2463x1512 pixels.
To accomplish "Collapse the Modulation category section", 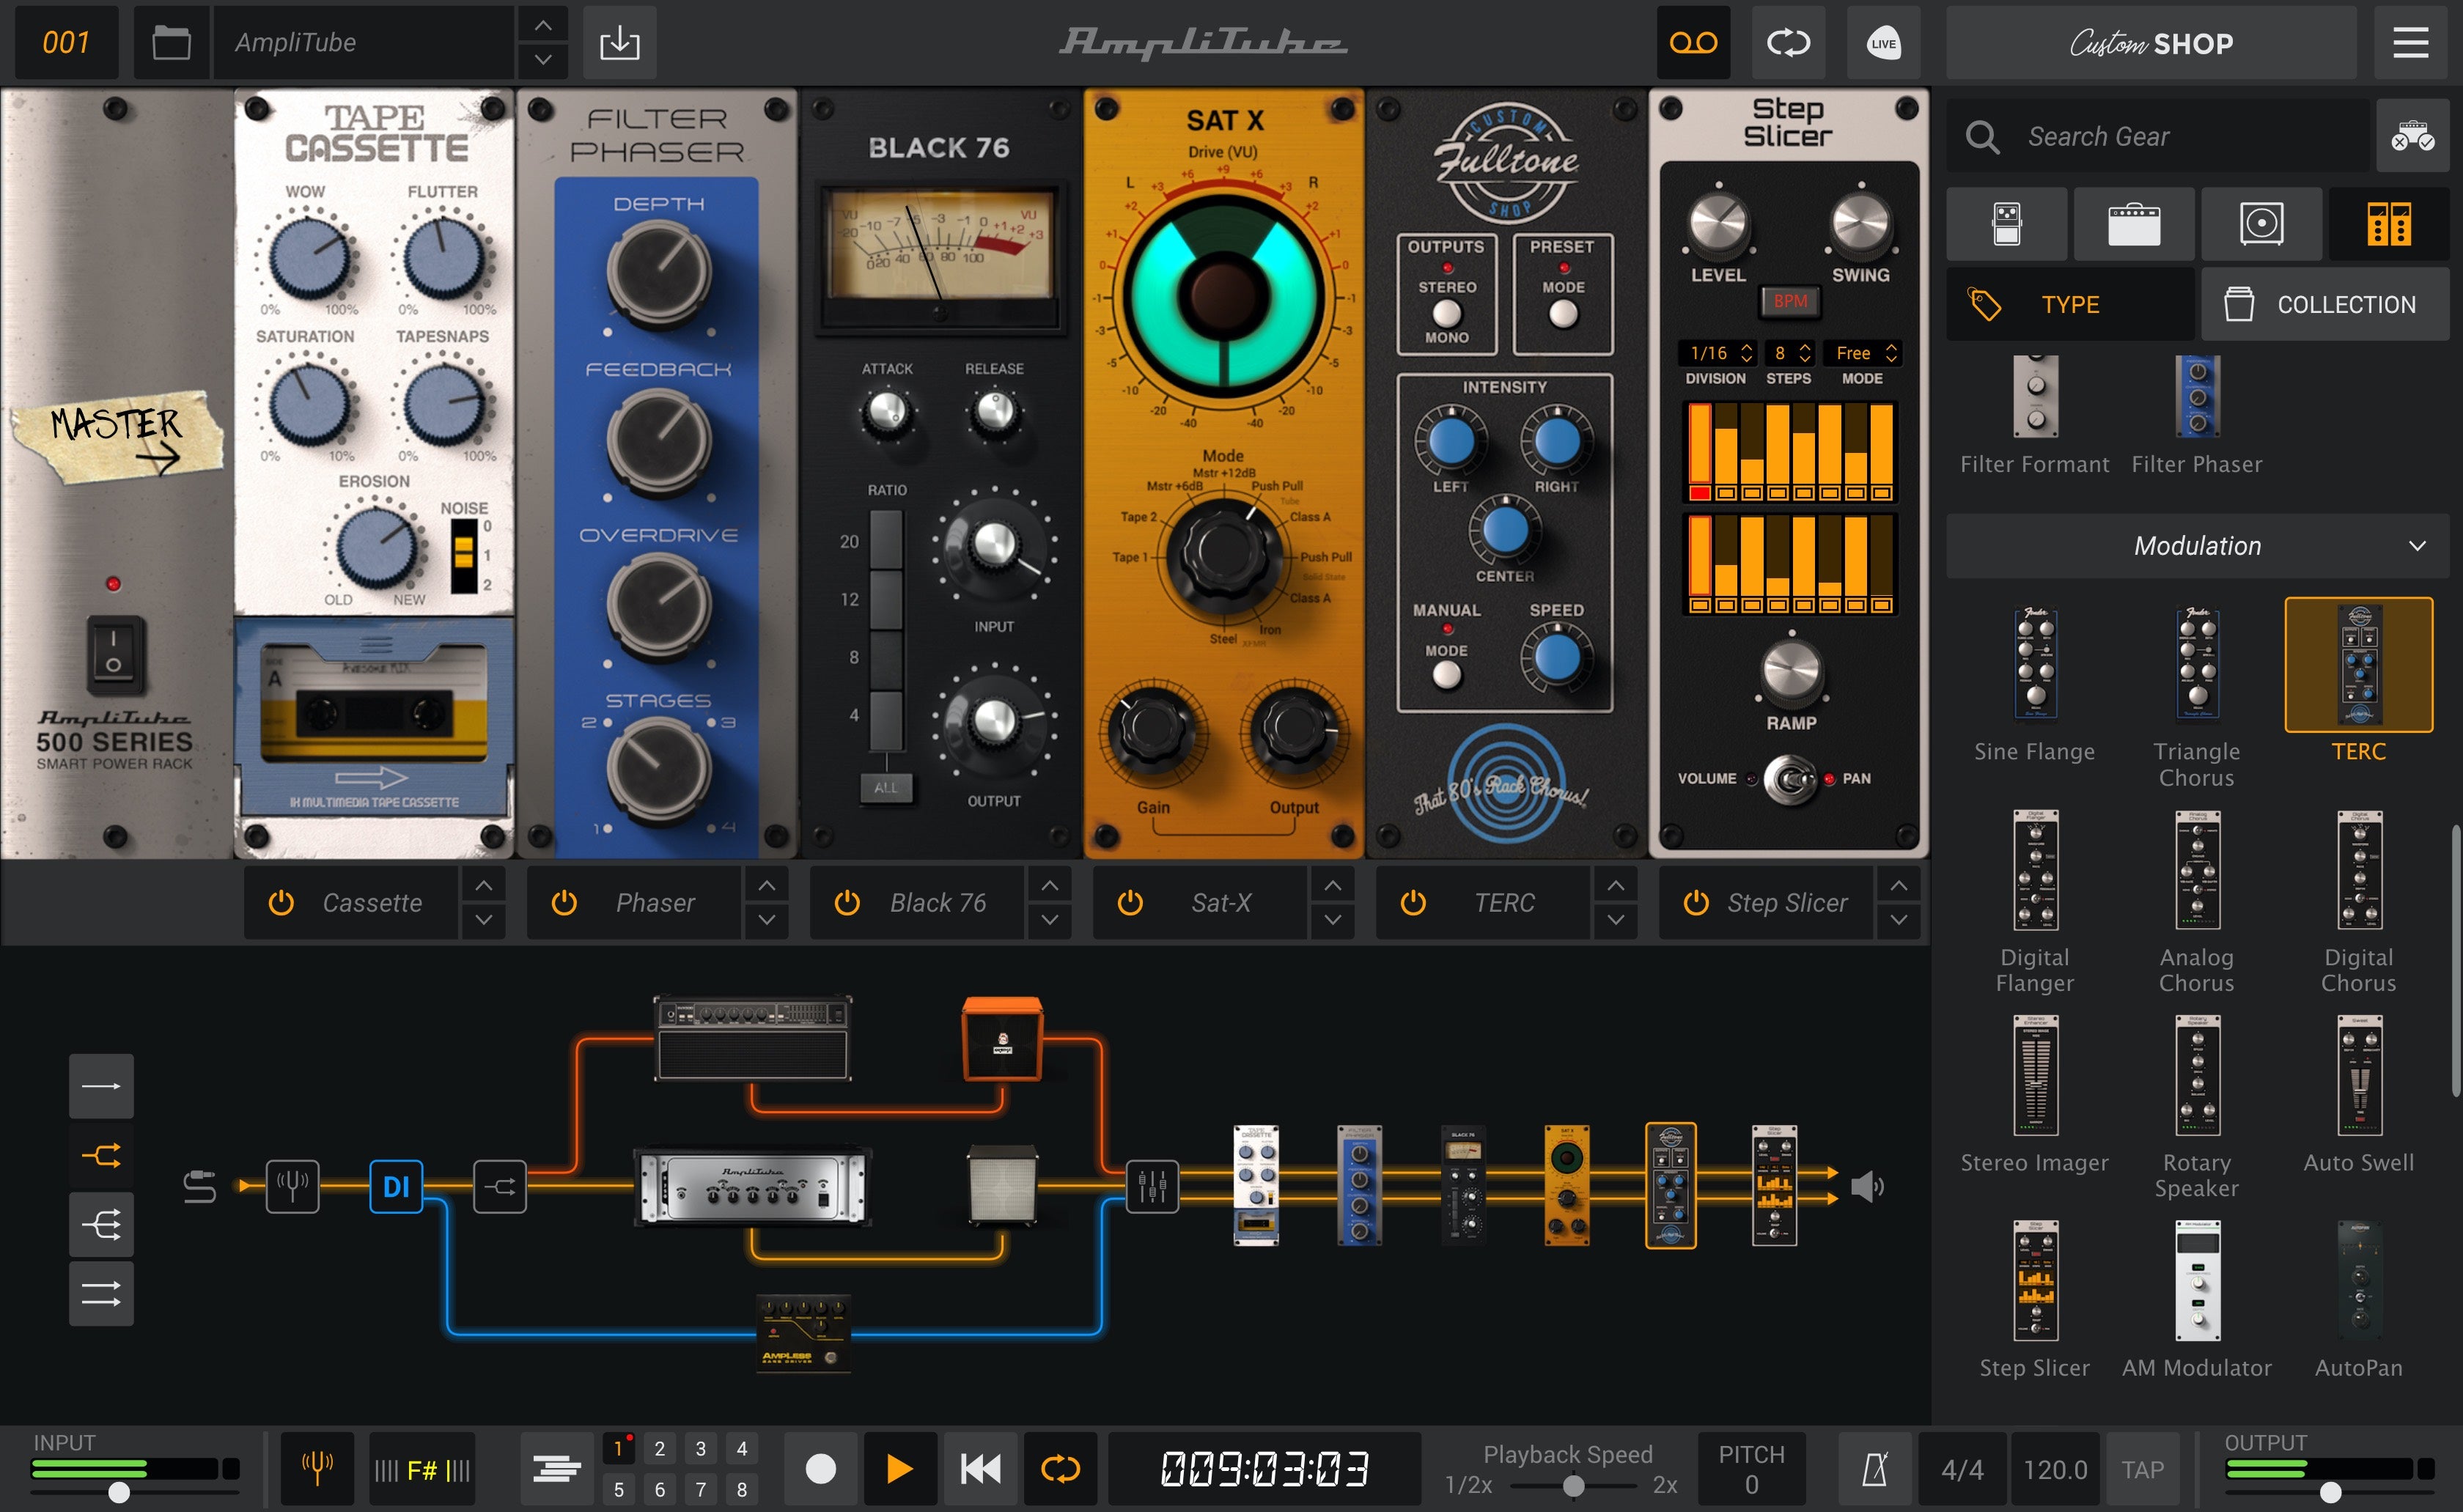I will tap(2419, 546).
